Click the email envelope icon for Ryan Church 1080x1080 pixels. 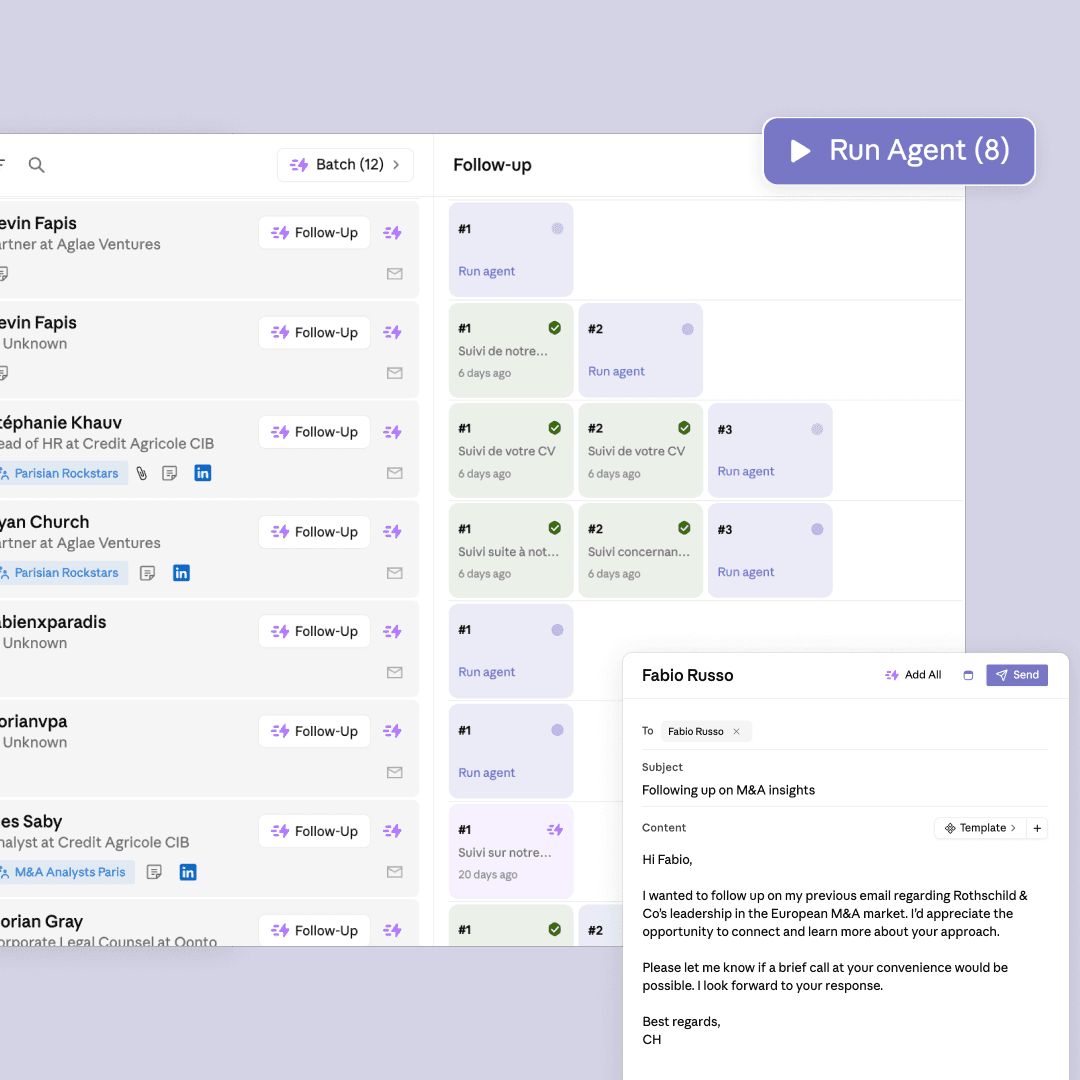click(x=394, y=573)
